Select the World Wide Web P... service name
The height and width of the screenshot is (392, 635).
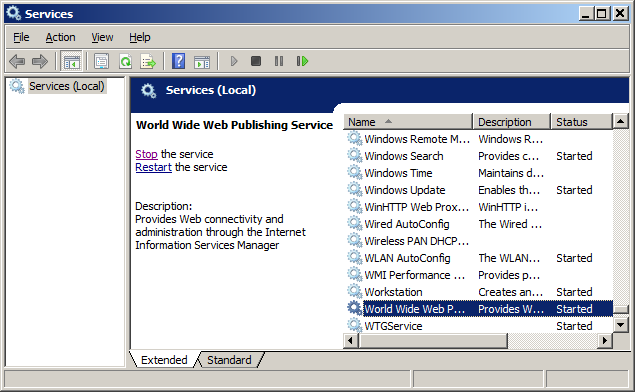(414, 309)
